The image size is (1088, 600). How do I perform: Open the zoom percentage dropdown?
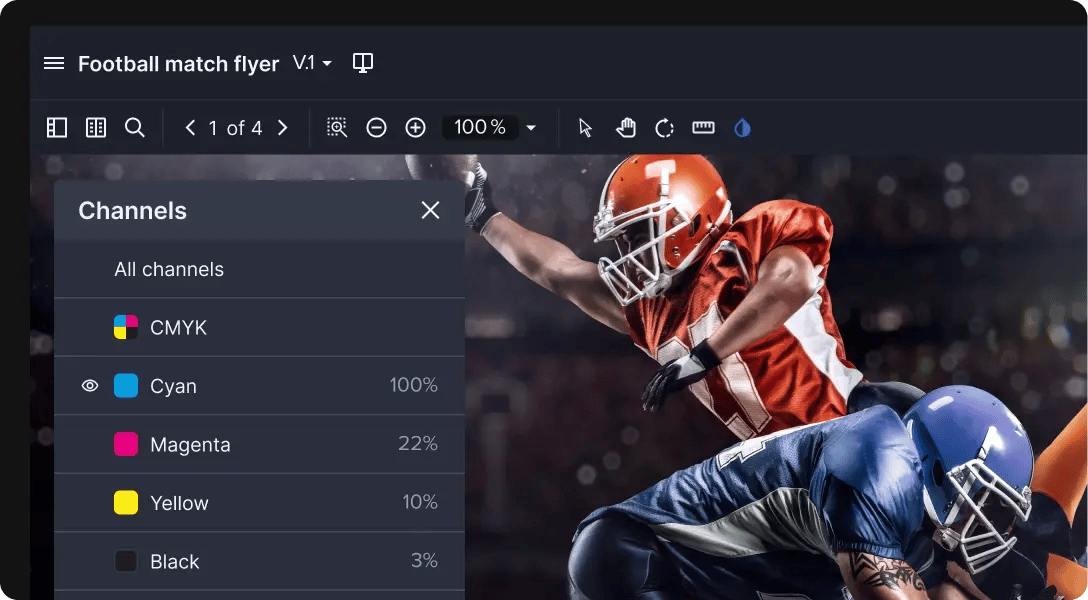coord(531,127)
